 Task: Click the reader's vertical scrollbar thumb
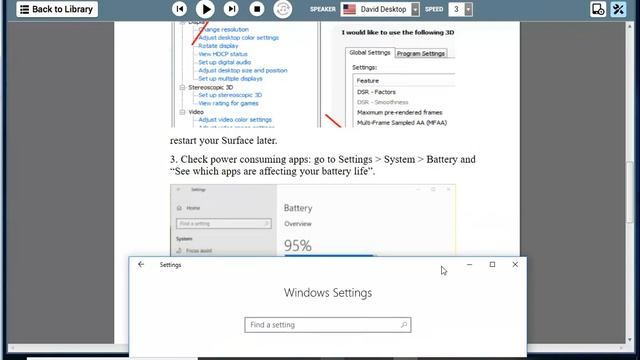pyautogui.click(x=630, y=192)
